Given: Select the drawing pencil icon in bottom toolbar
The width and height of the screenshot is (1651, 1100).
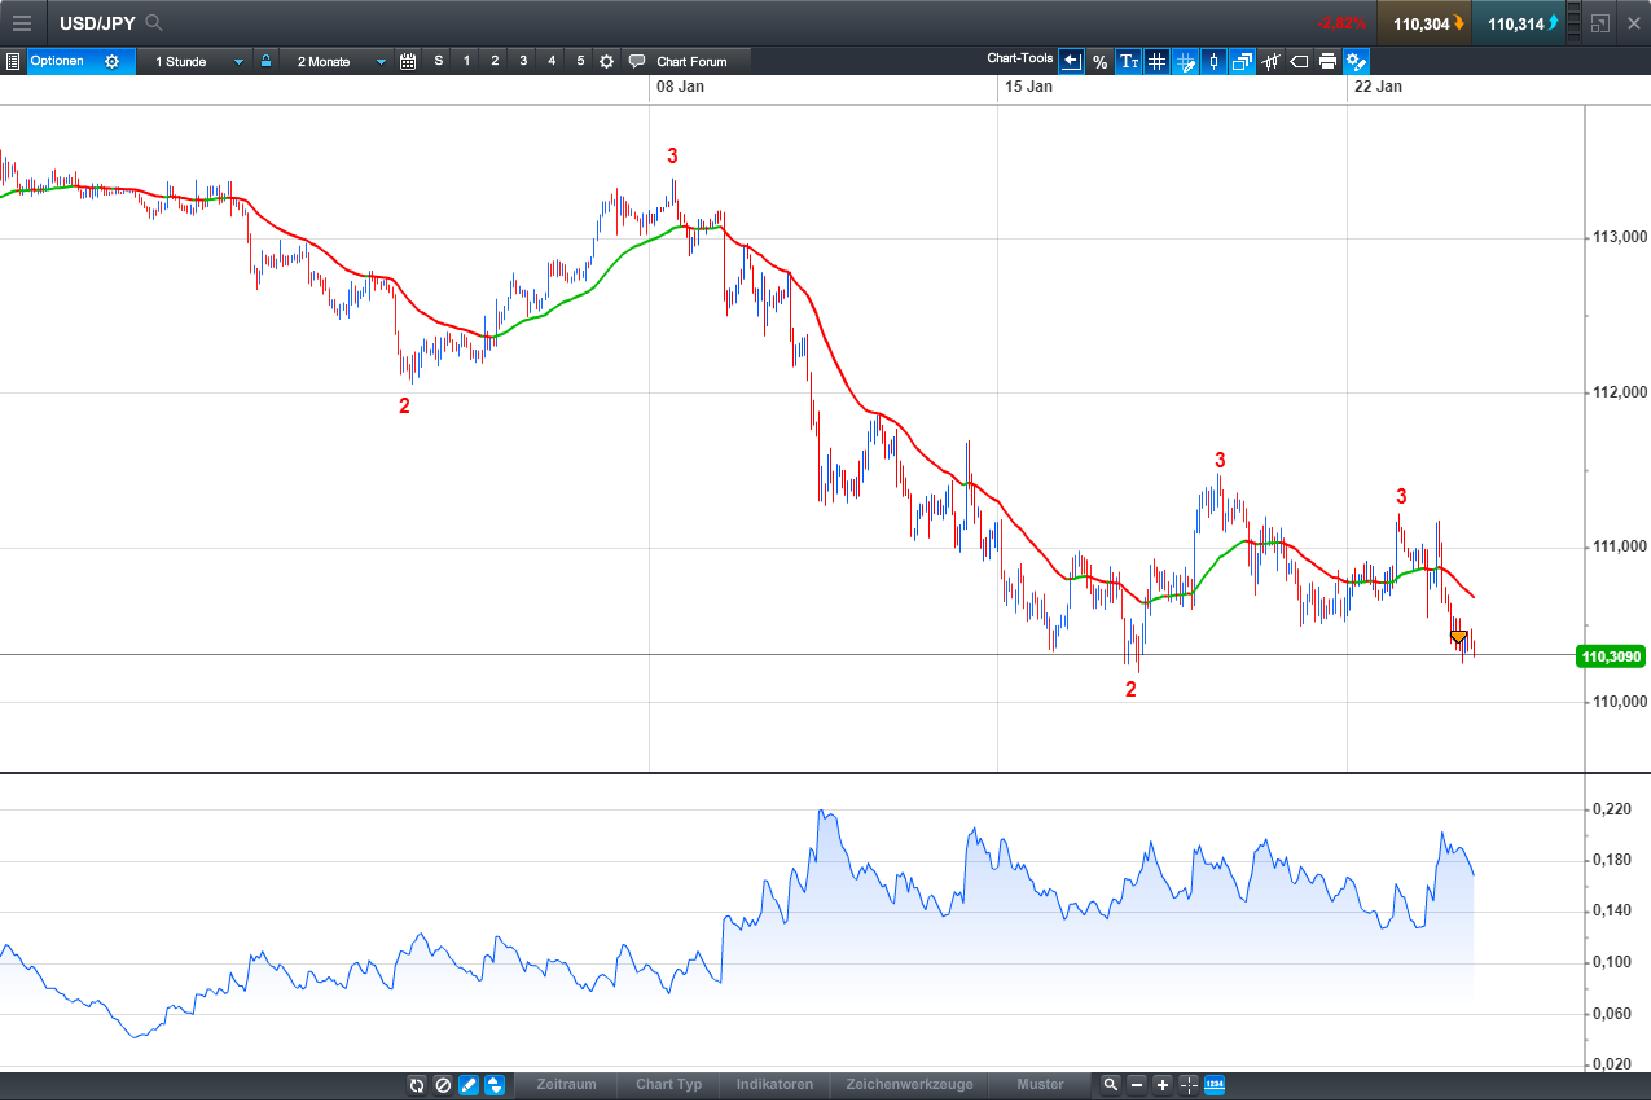Looking at the screenshot, I should point(467,1086).
